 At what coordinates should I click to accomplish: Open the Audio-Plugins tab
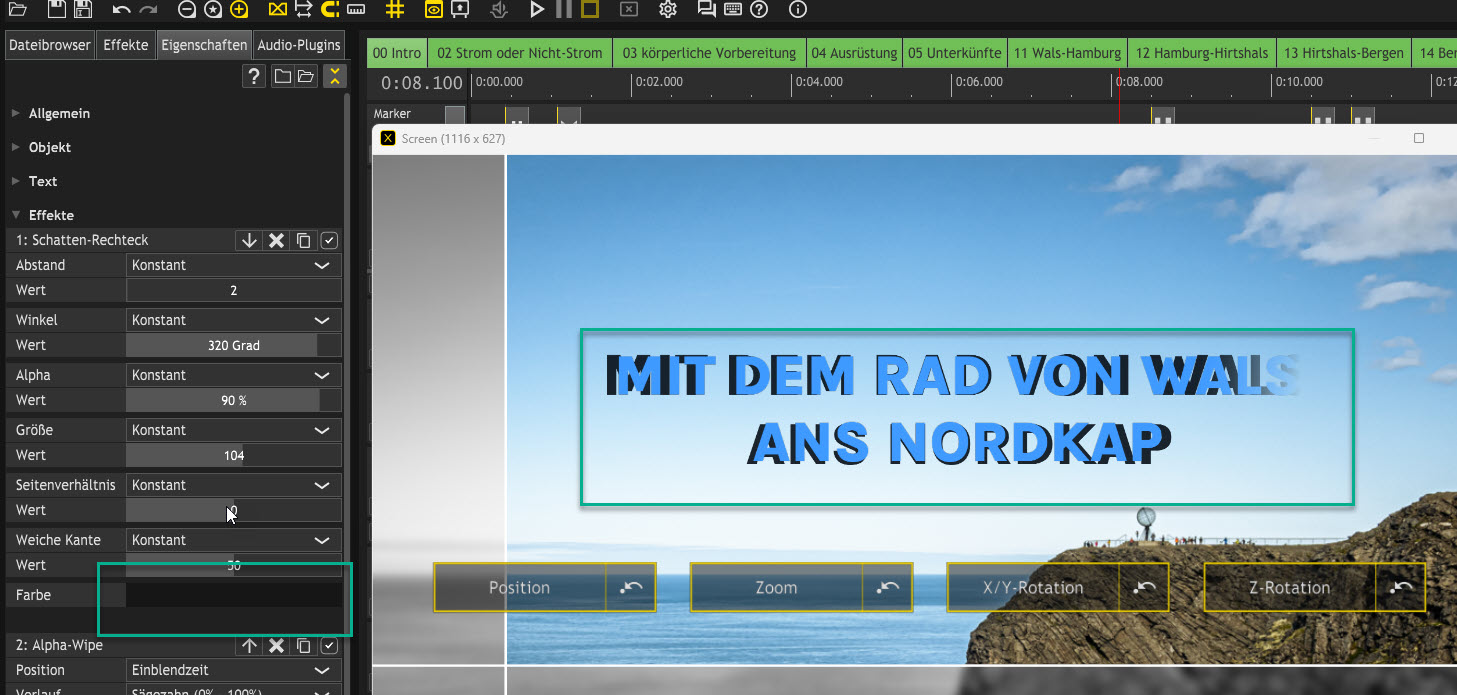[298, 45]
